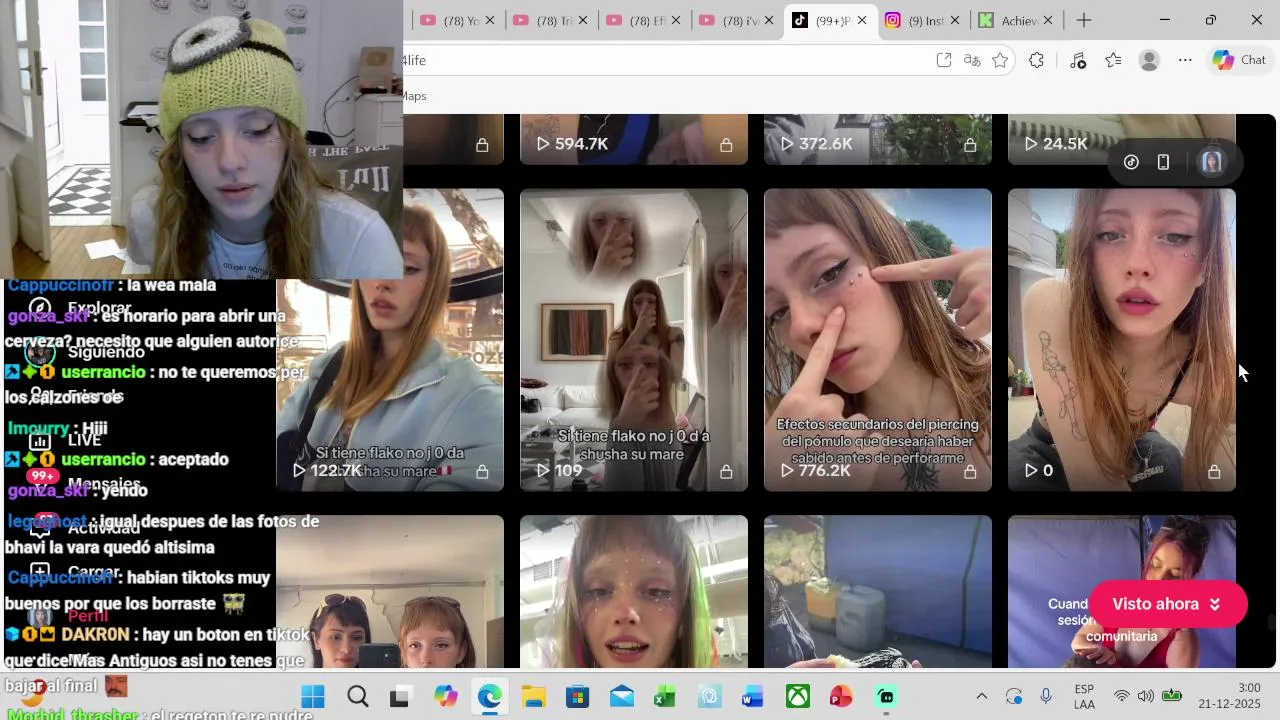1280x720 pixels.
Task: Click lock icon on 372.6K video
Action: (x=970, y=145)
